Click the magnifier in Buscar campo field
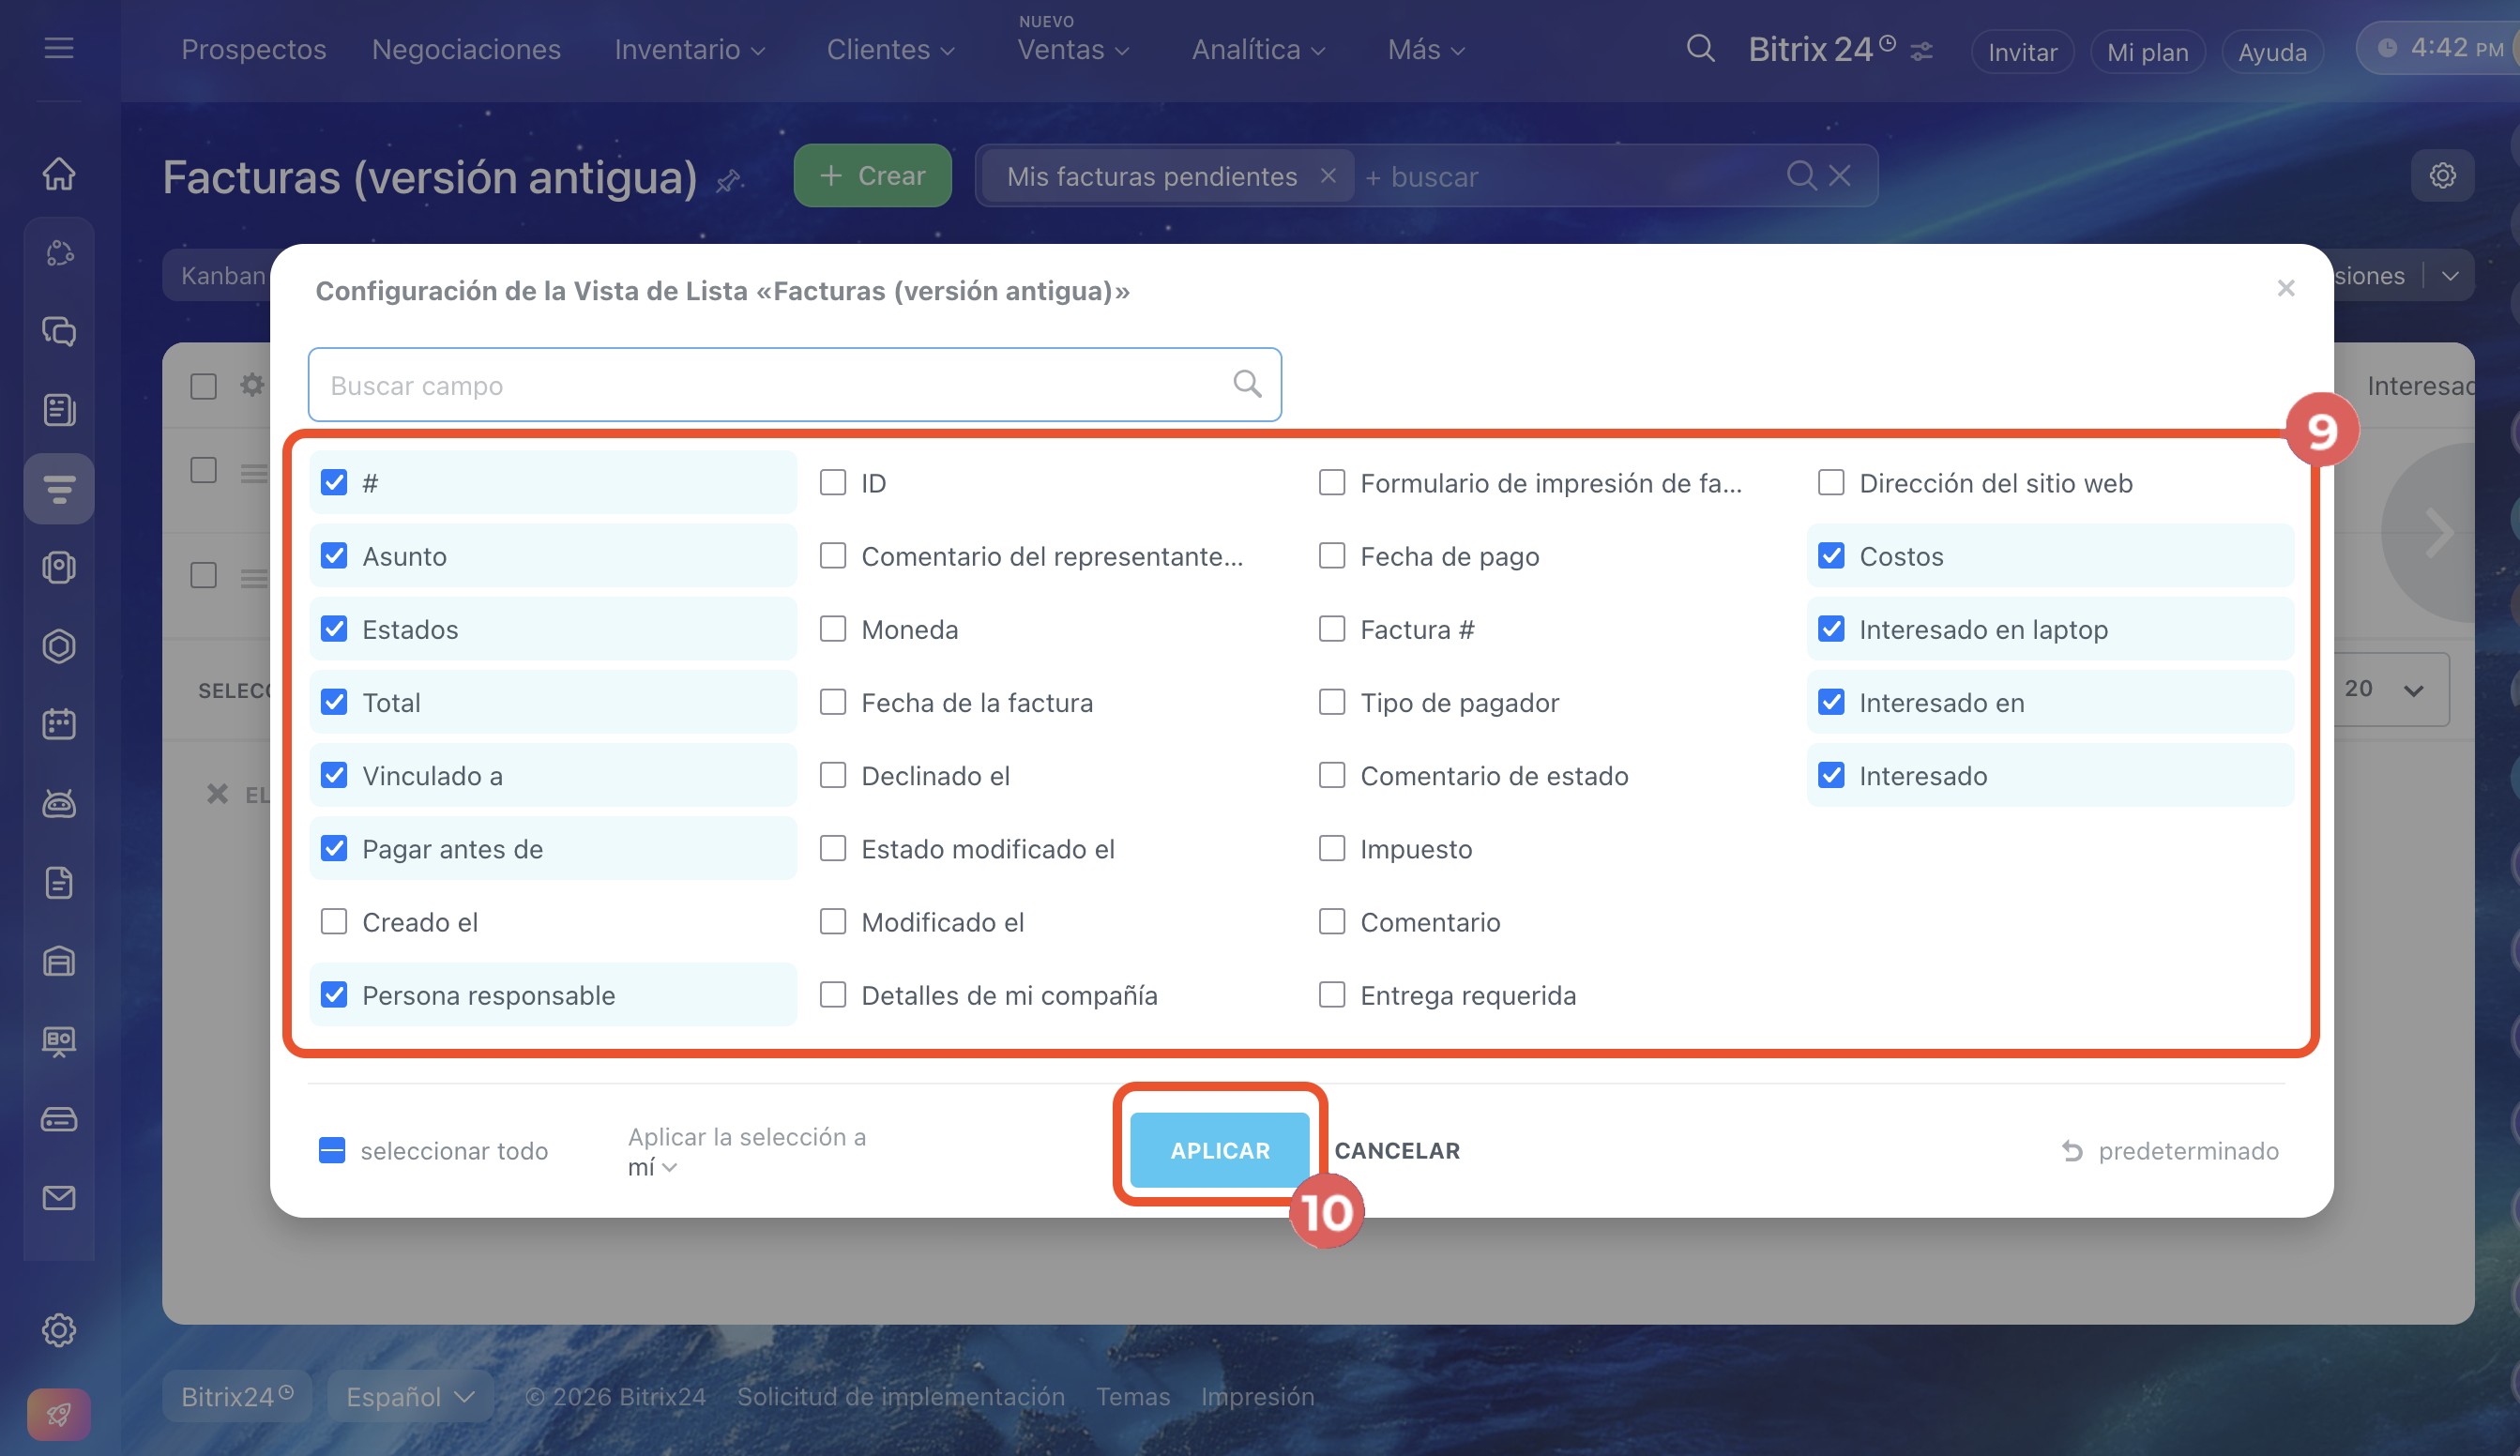The width and height of the screenshot is (2520, 1456). [x=1247, y=384]
